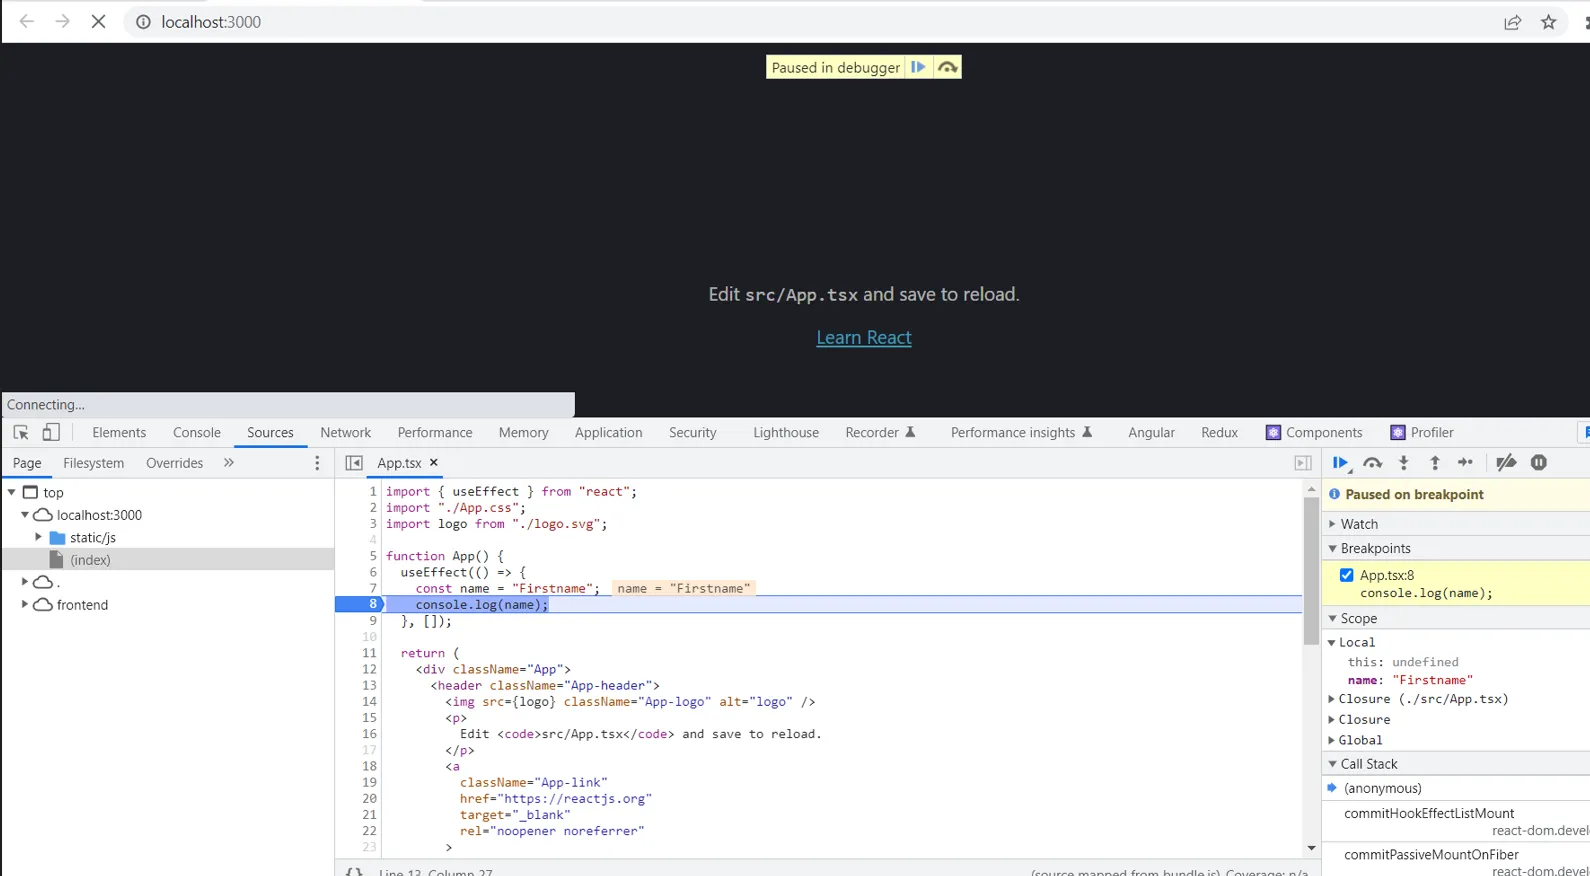Switch to the Console tab
This screenshot has width=1590, height=876.
197,432
